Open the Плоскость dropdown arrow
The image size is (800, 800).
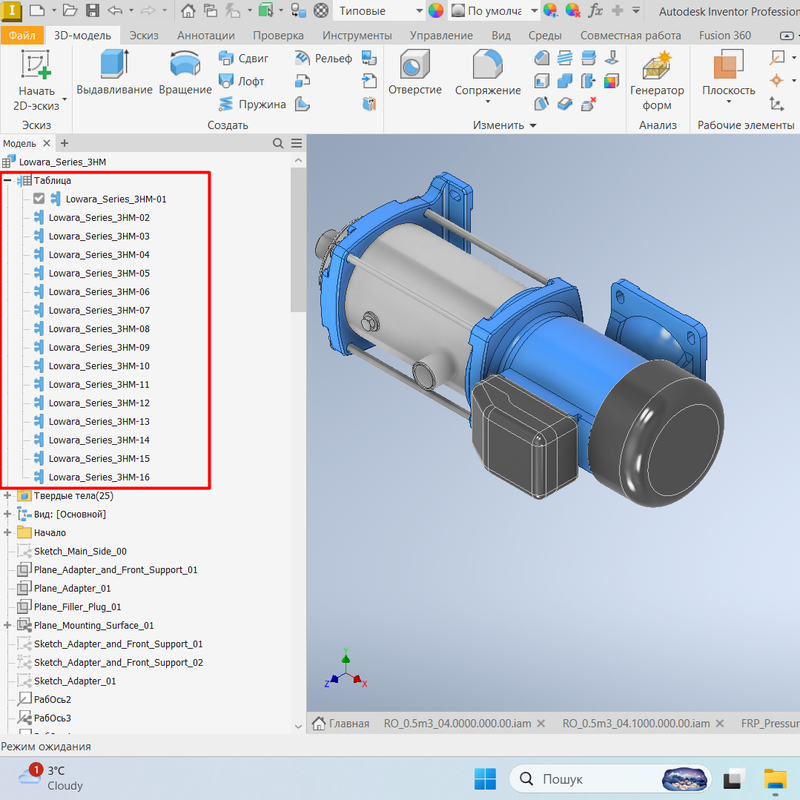click(x=729, y=102)
